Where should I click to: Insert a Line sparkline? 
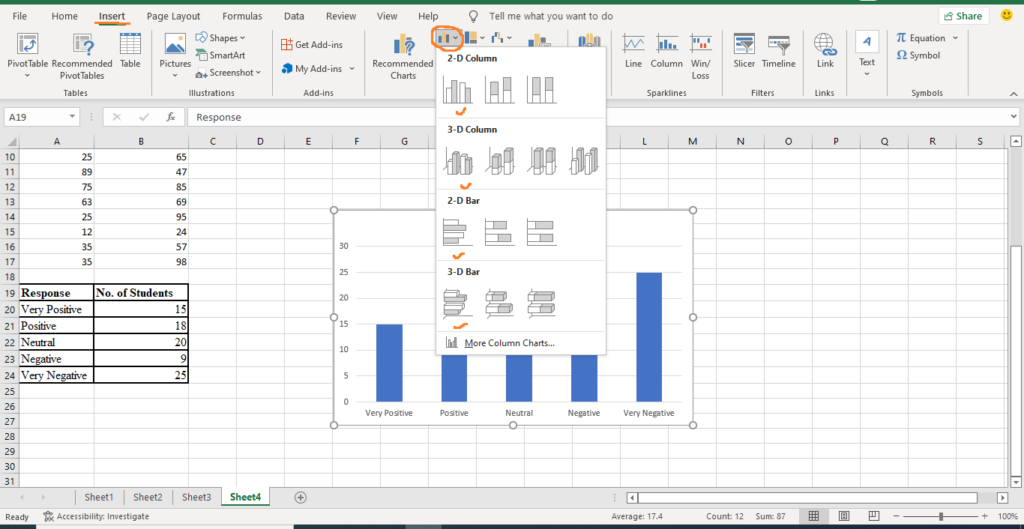pos(633,51)
